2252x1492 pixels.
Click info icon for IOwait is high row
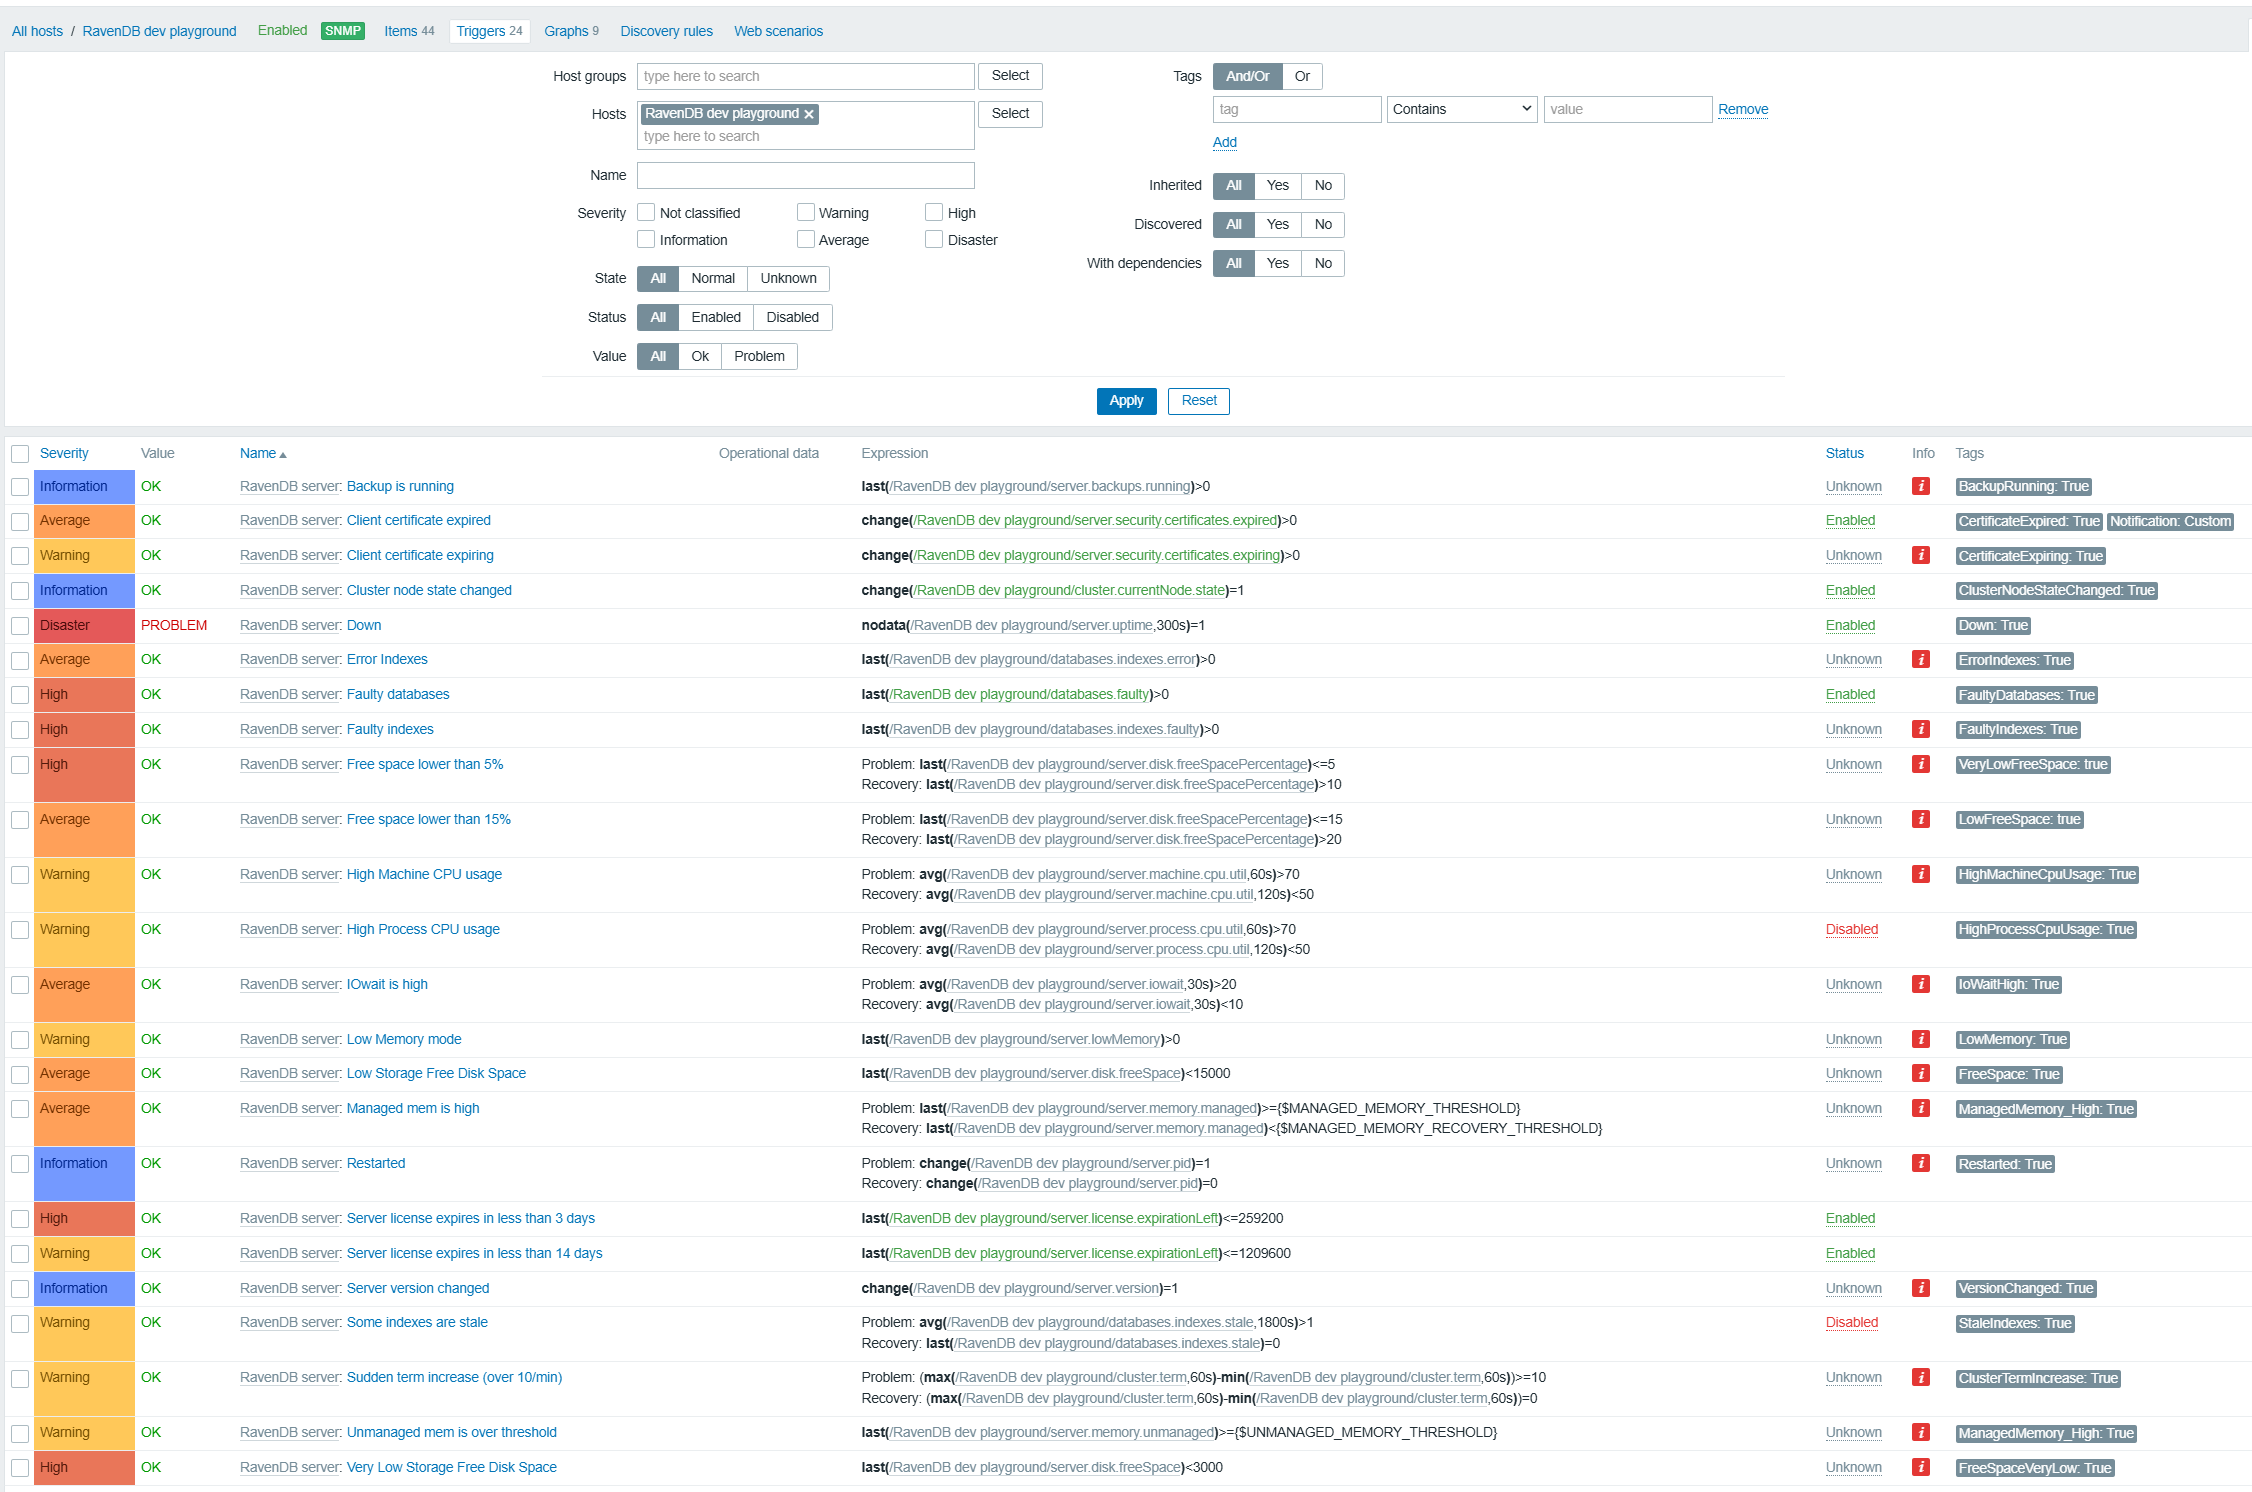(1920, 984)
